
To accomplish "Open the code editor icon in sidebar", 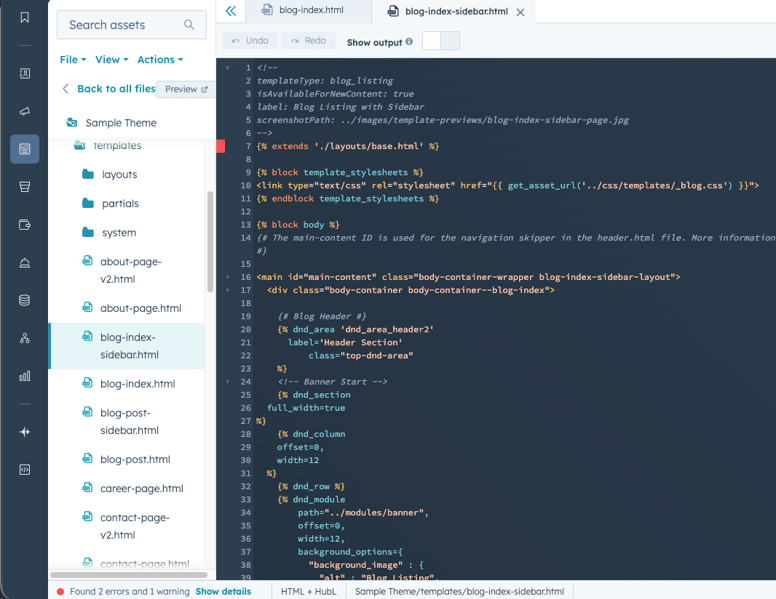I will point(24,470).
